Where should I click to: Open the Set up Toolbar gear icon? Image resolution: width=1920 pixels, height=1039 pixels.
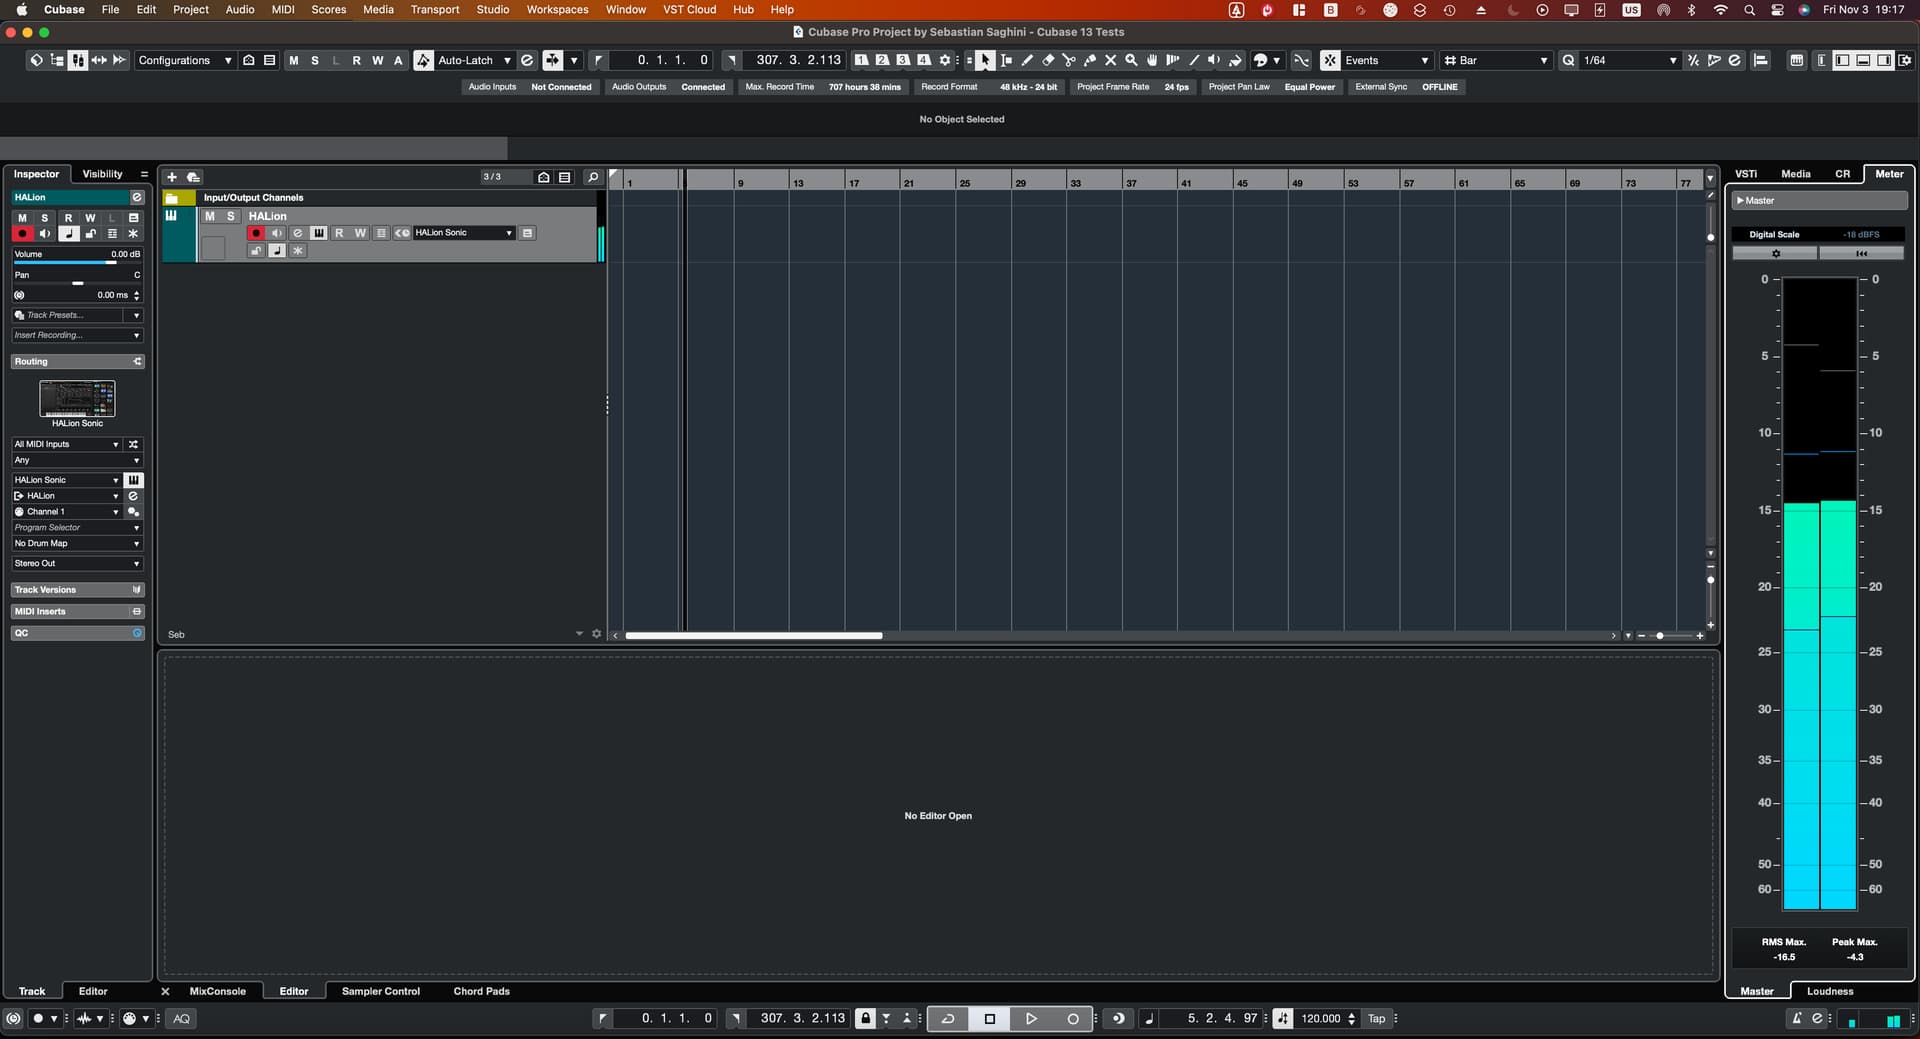pos(1905,60)
